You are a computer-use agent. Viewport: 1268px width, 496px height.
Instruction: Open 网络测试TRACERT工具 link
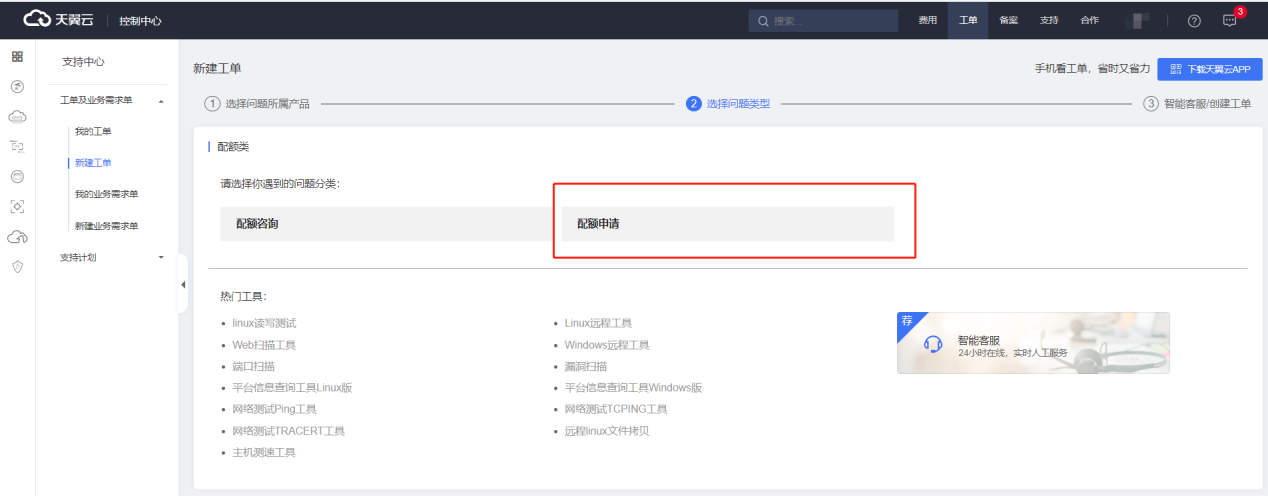pyautogui.click(x=288, y=431)
